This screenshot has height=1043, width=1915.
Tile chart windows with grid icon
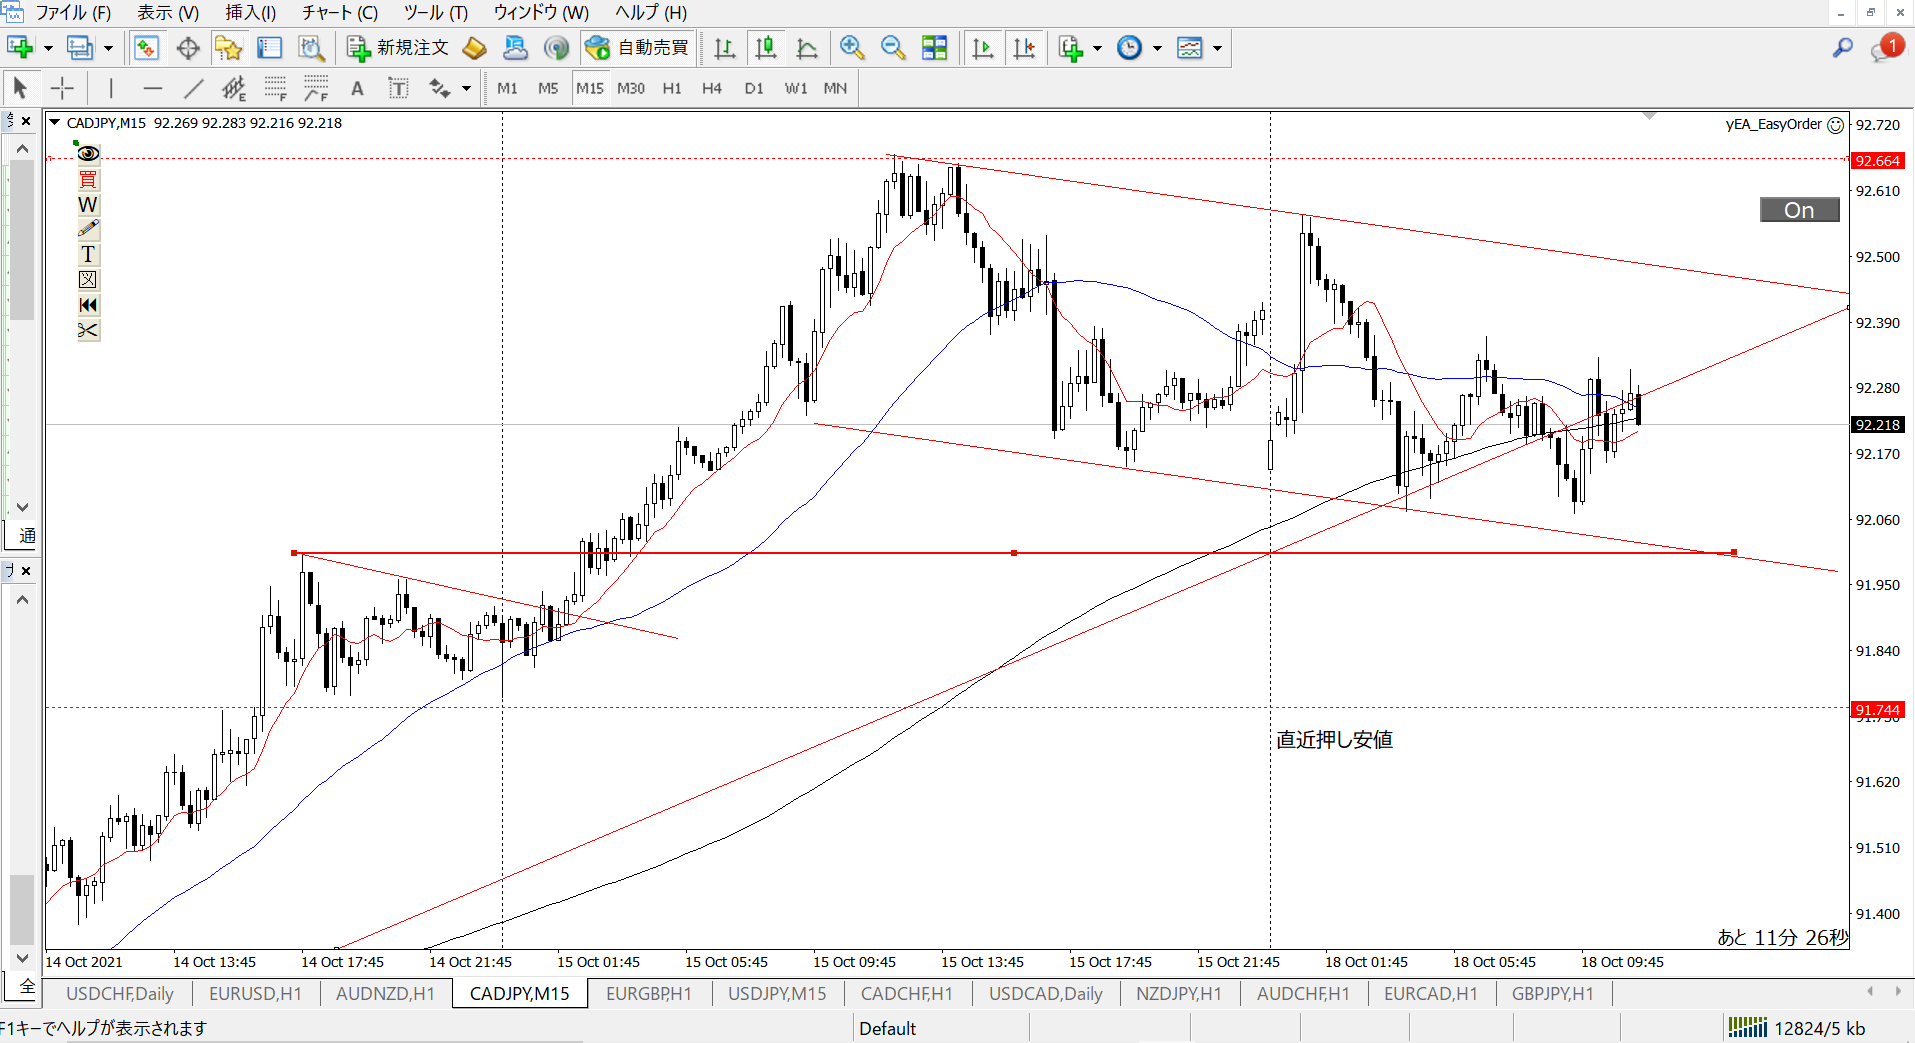click(934, 47)
